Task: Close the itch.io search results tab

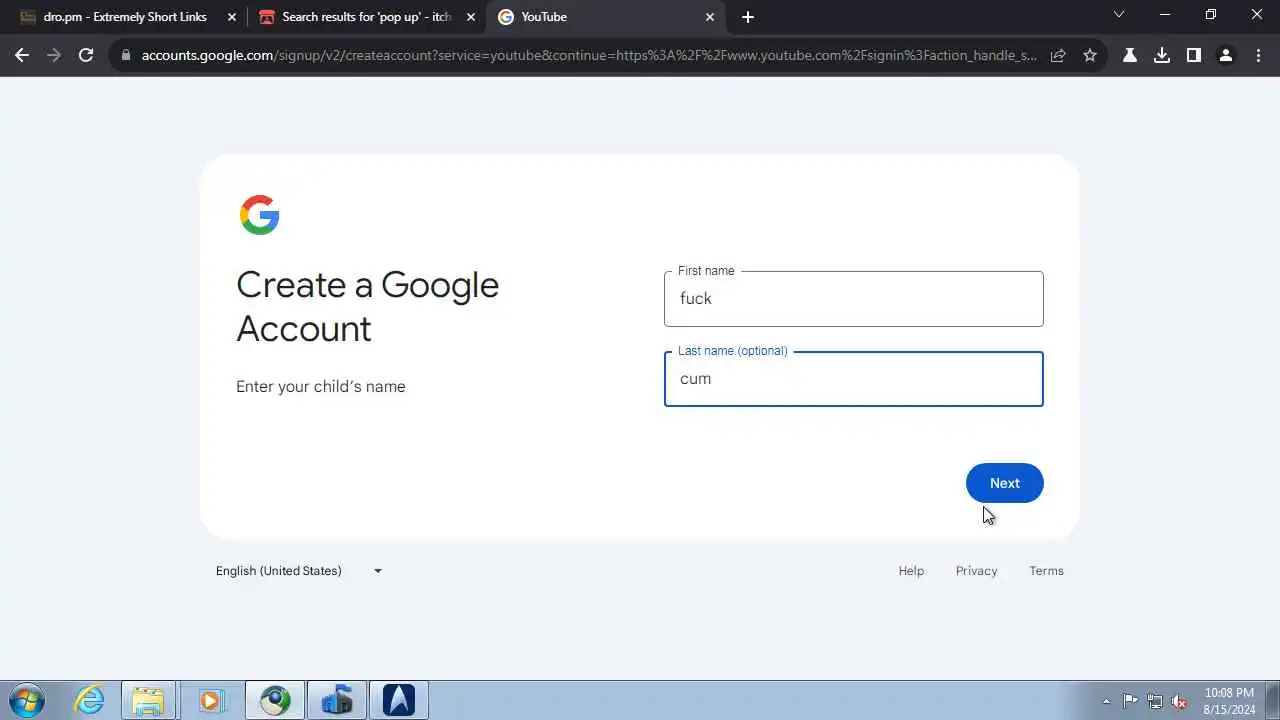Action: [x=471, y=17]
